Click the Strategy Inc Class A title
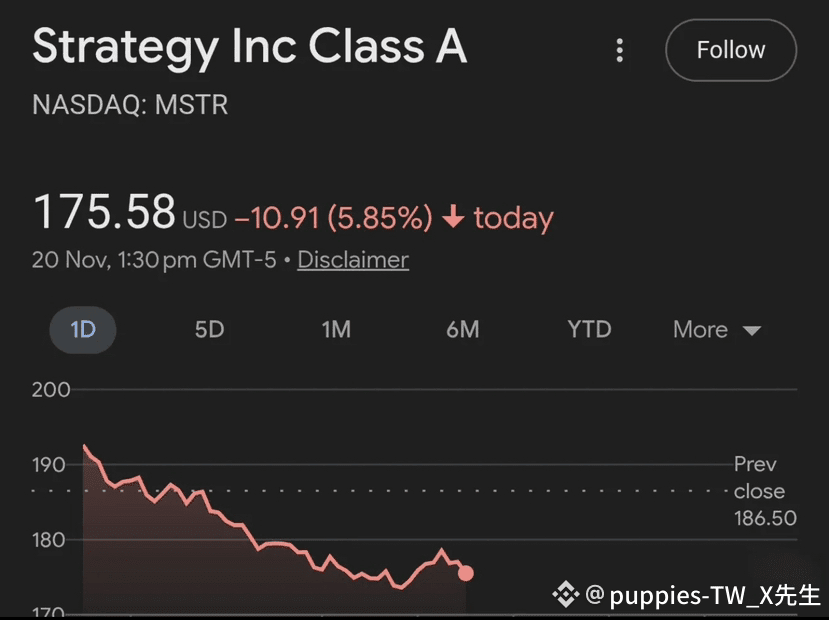The height and width of the screenshot is (620, 829). click(x=249, y=48)
